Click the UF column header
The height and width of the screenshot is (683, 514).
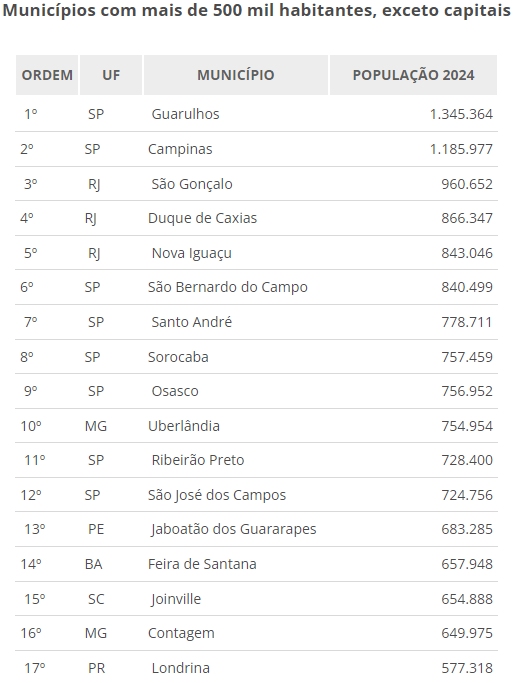click(x=111, y=75)
